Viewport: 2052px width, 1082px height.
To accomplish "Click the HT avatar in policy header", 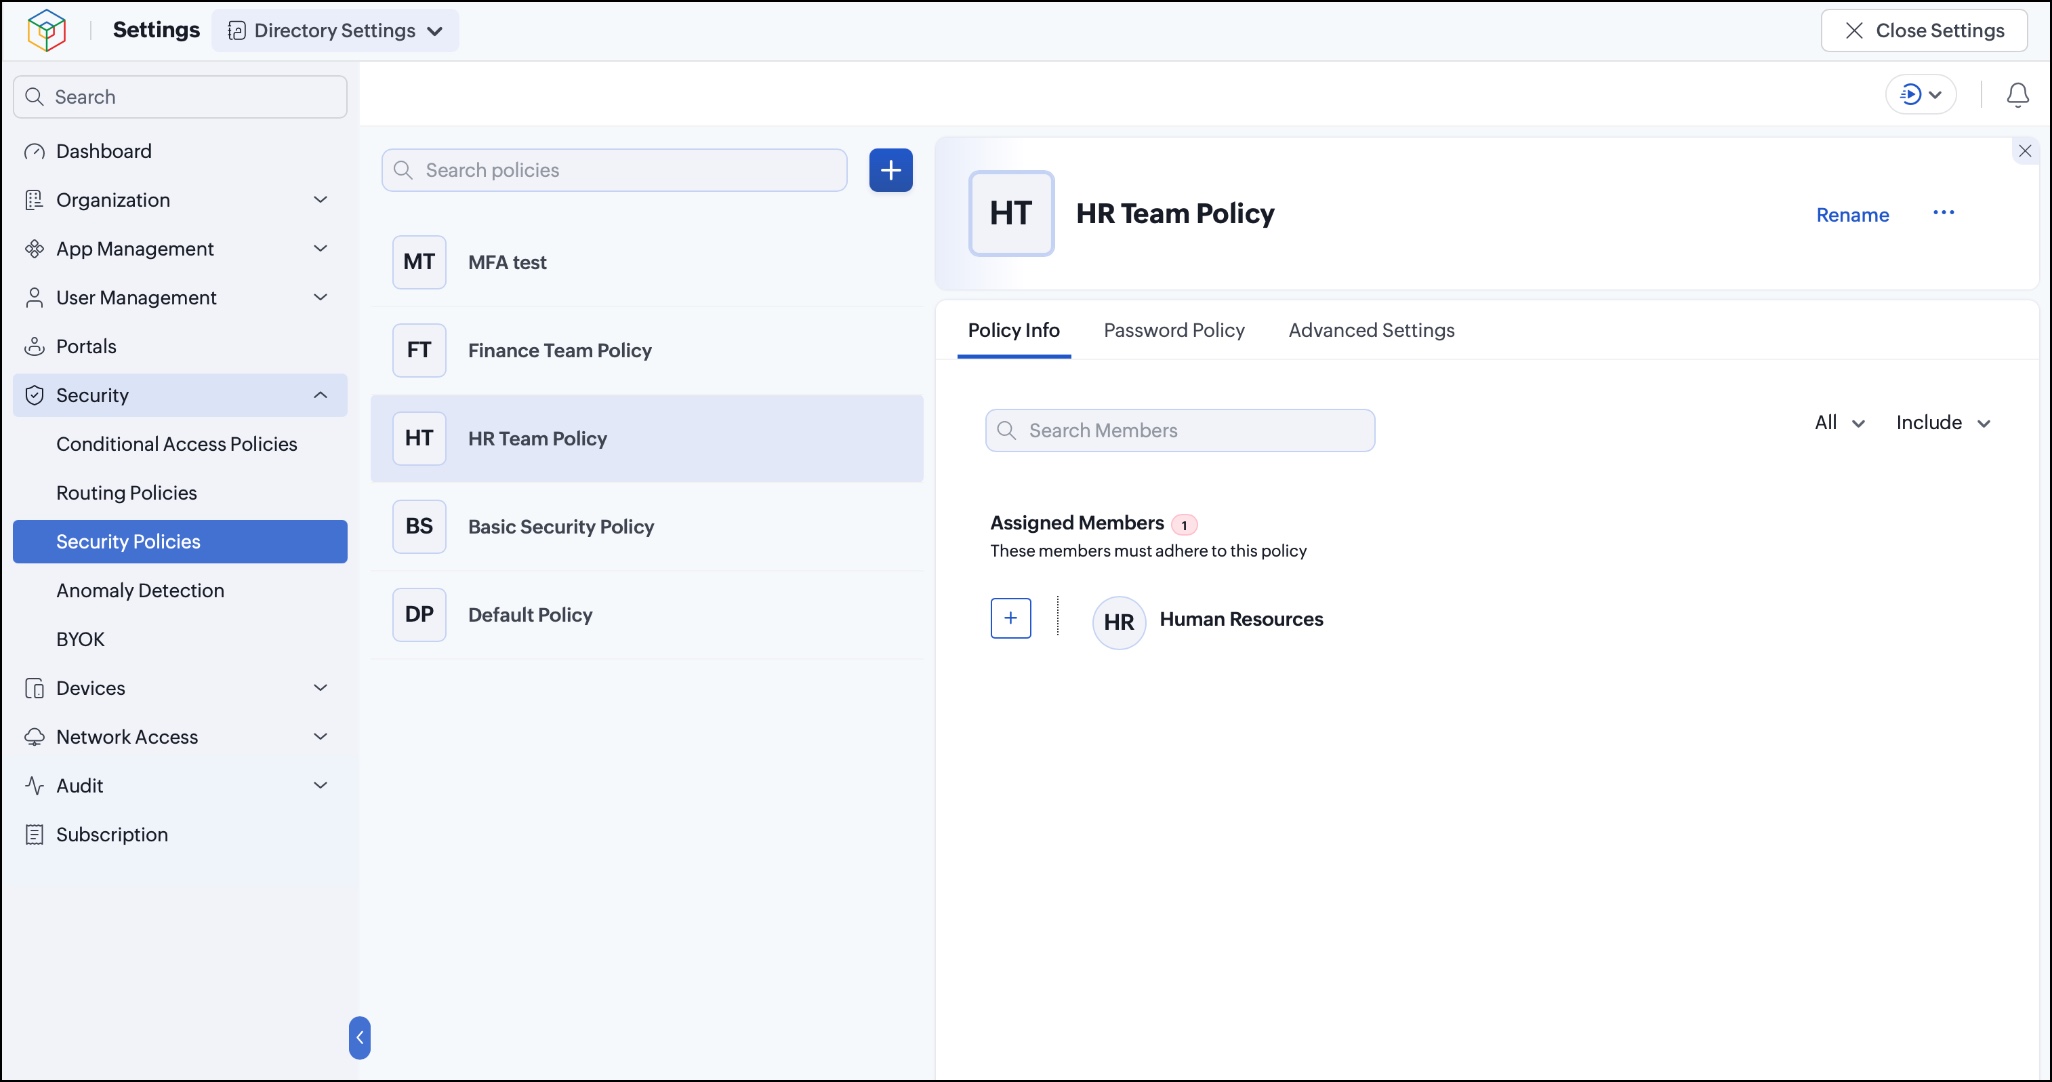I will coord(1011,213).
